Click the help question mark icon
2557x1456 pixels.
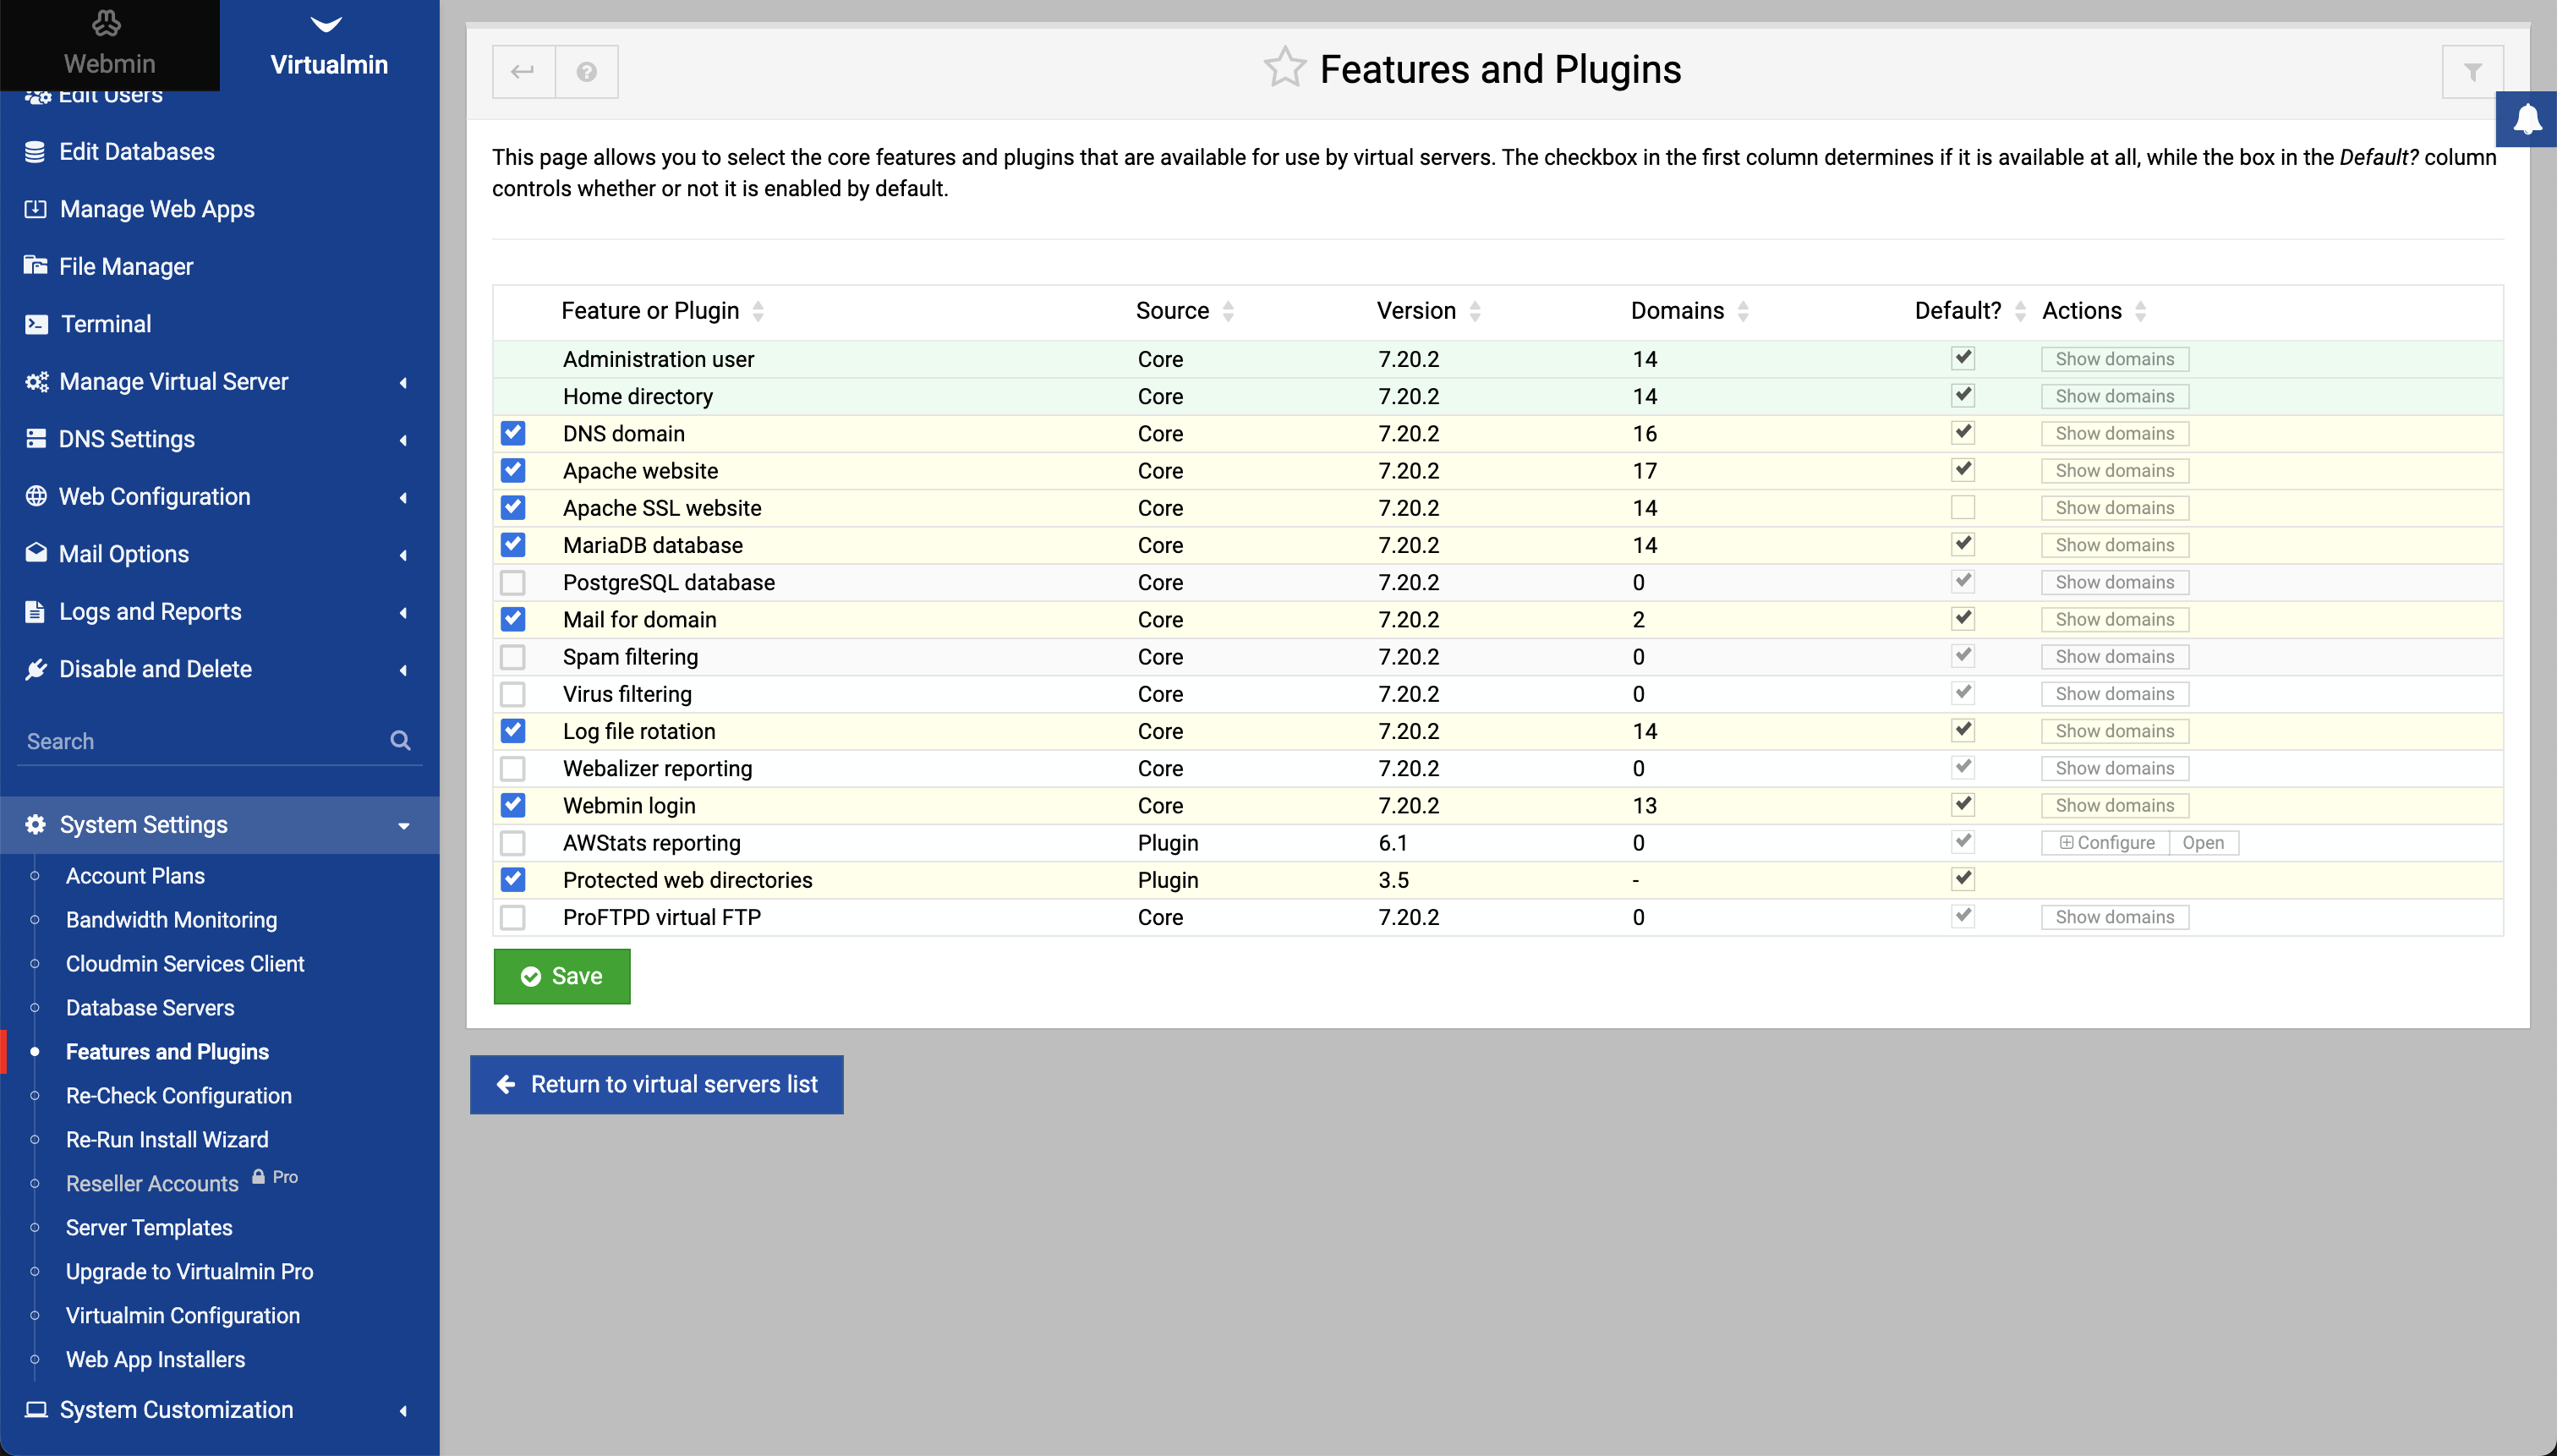click(x=587, y=72)
